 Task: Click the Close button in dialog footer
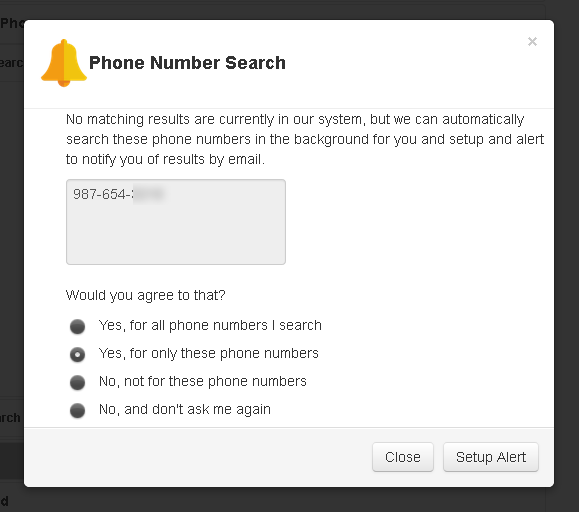tap(402, 457)
